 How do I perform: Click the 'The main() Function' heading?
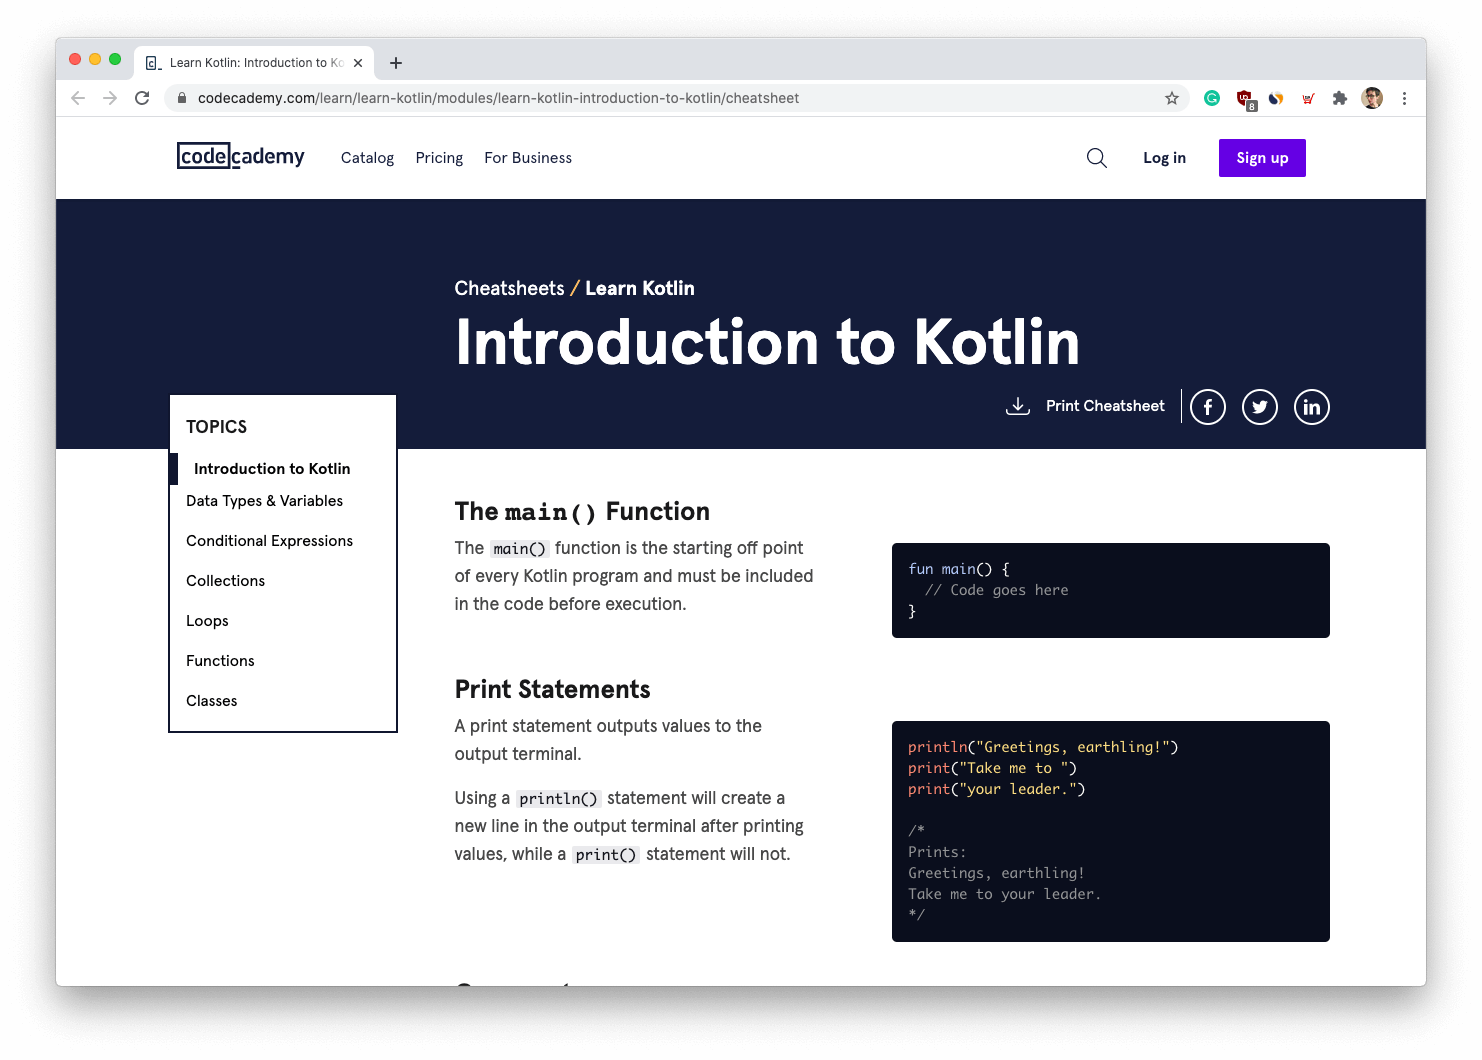(x=582, y=512)
